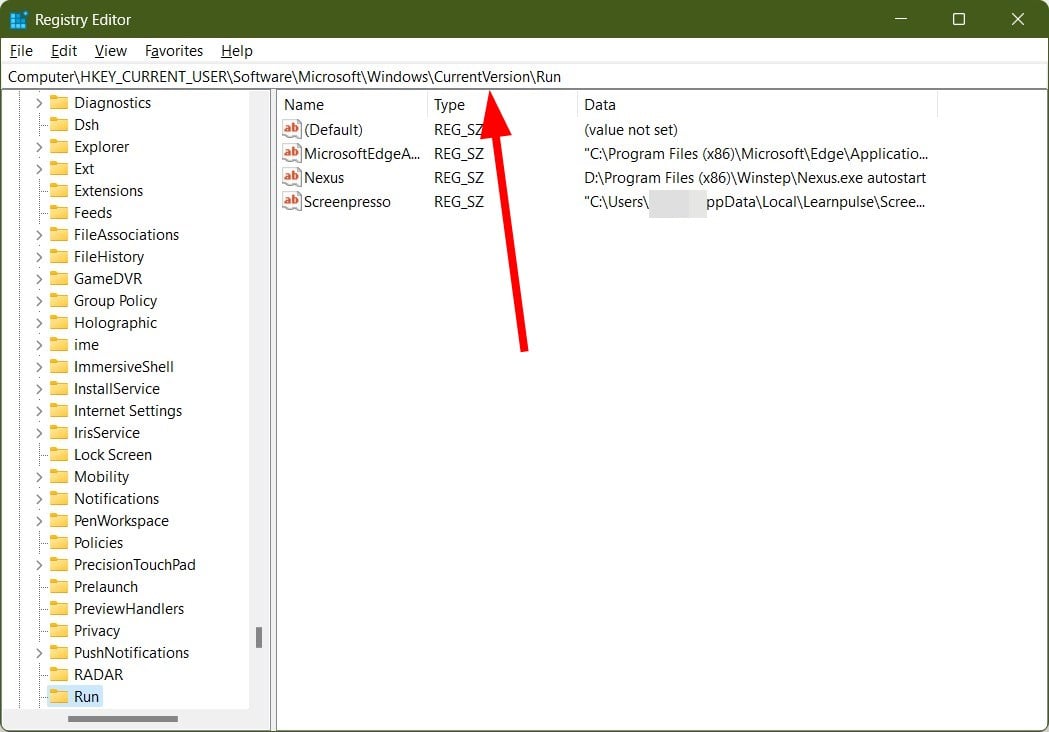Click the Internet Settings folder icon
Image resolution: width=1049 pixels, height=732 pixels.
[59, 411]
